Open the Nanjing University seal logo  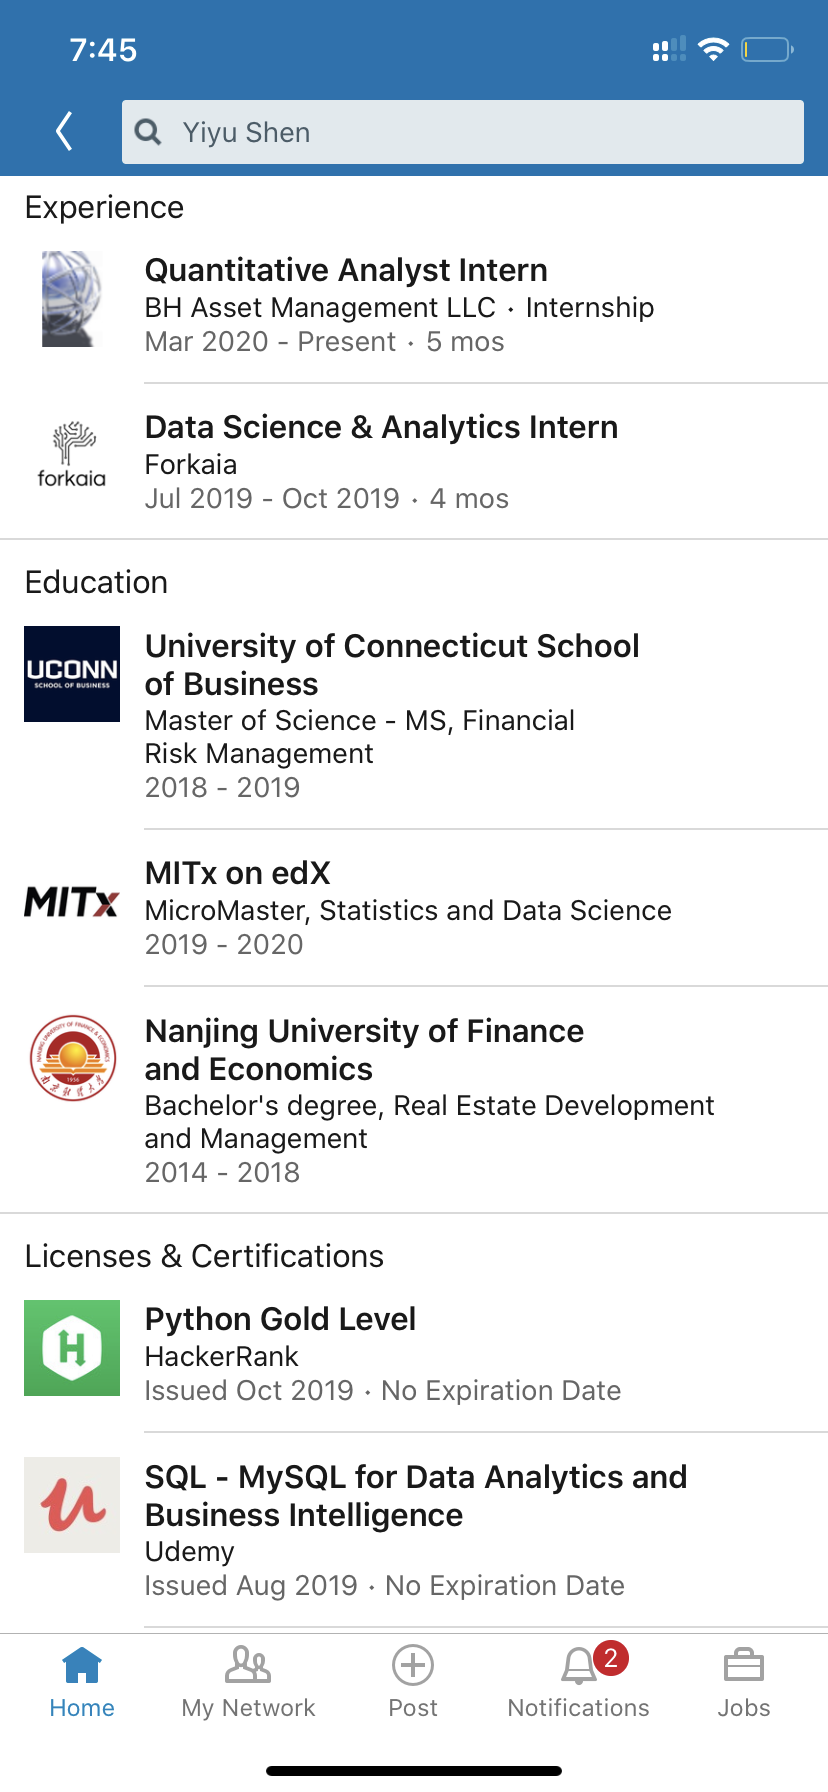pyautogui.click(x=72, y=1058)
